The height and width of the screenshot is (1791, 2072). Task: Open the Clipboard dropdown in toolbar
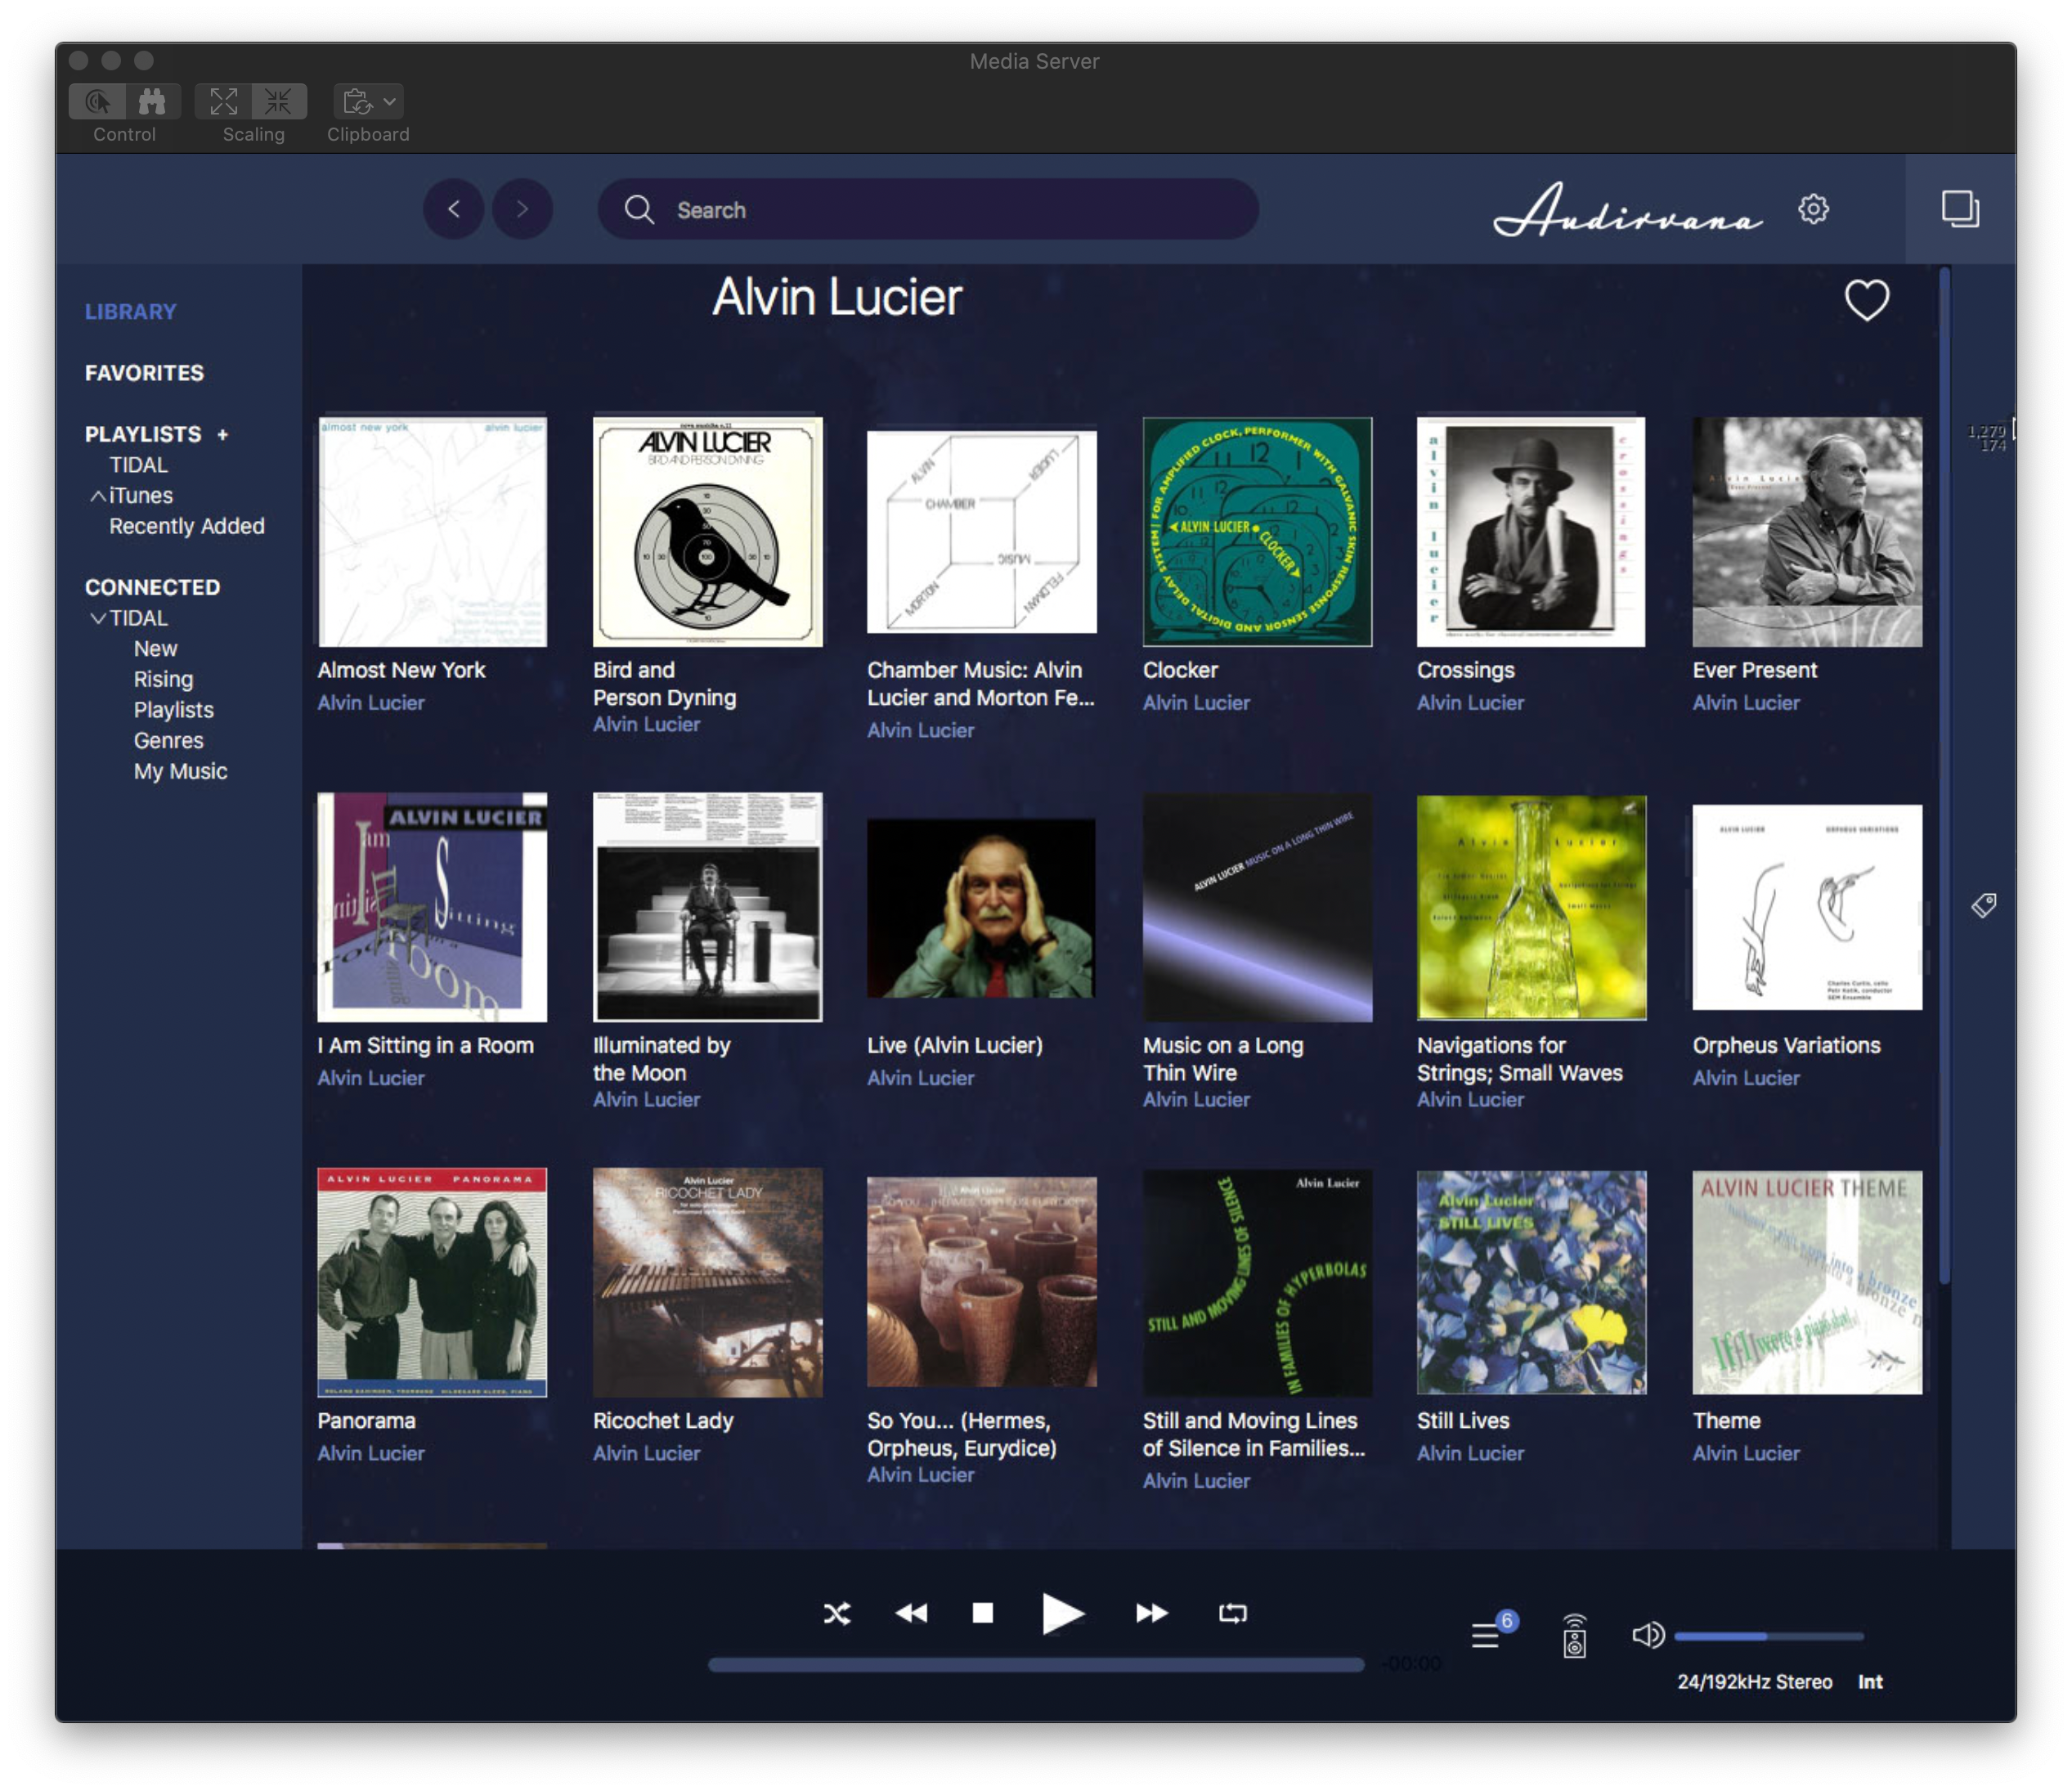click(368, 101)
